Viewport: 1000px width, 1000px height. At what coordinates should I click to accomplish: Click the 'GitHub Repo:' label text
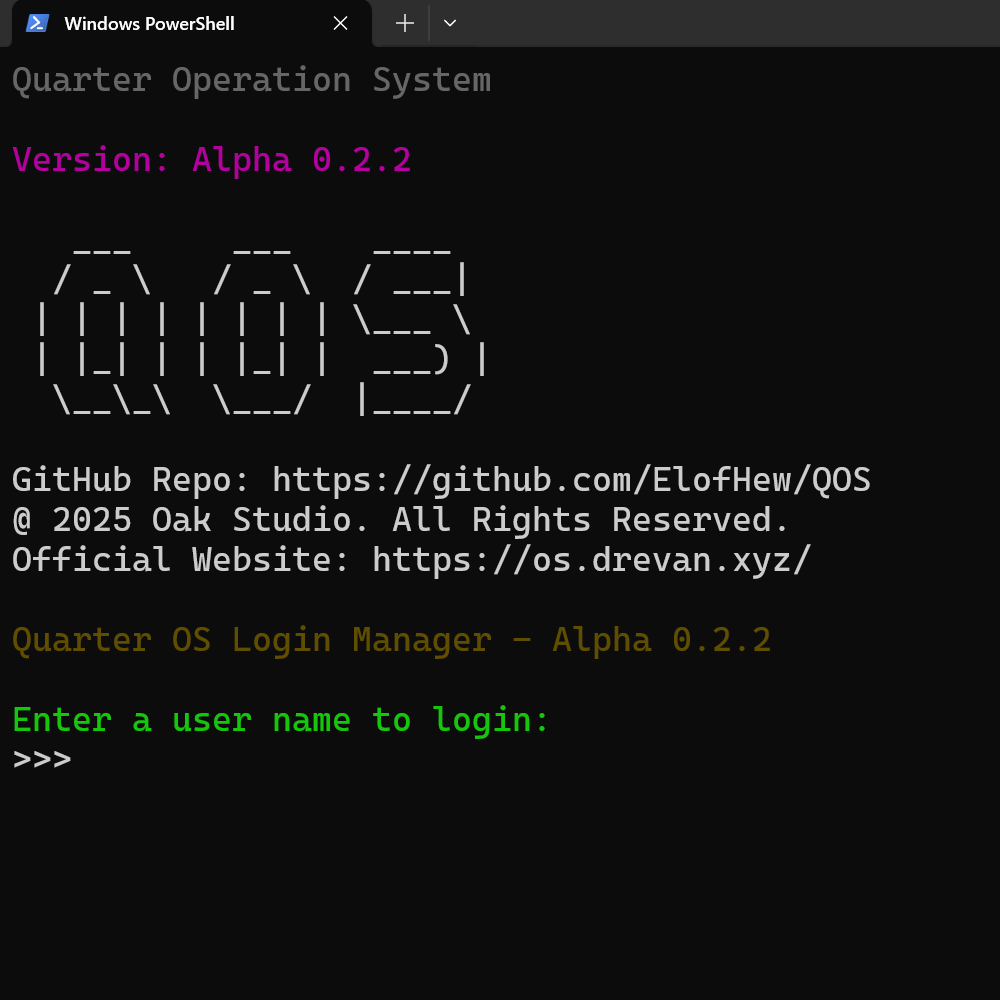tap(131, 480)
